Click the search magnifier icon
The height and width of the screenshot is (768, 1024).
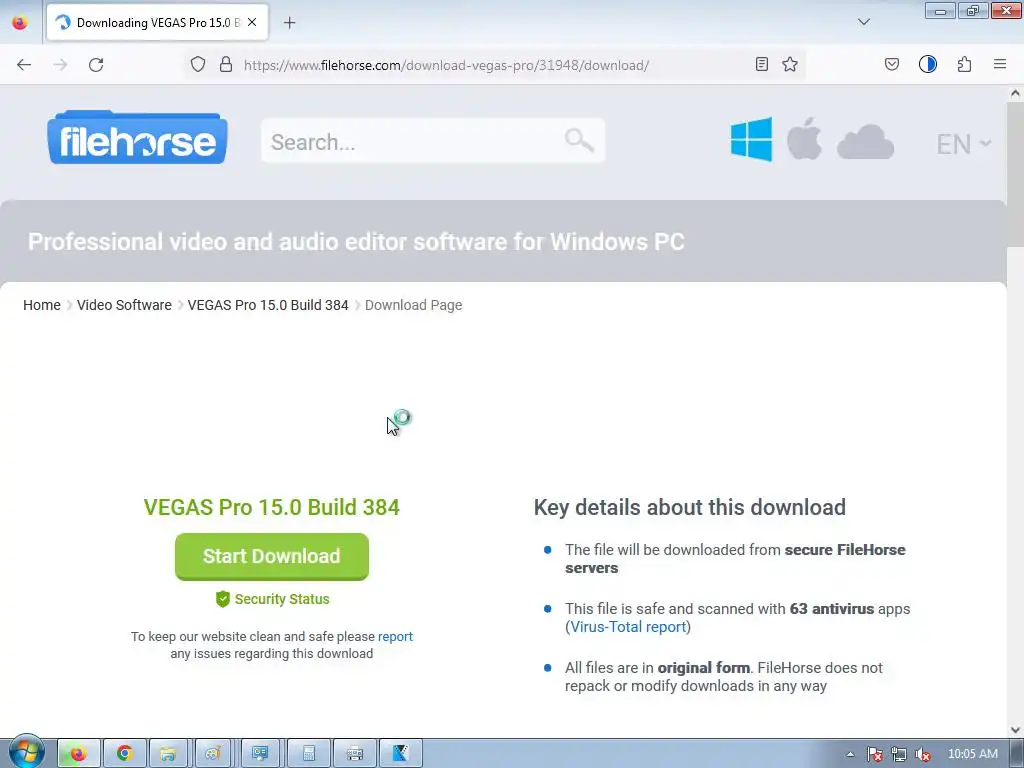point(579,140)
